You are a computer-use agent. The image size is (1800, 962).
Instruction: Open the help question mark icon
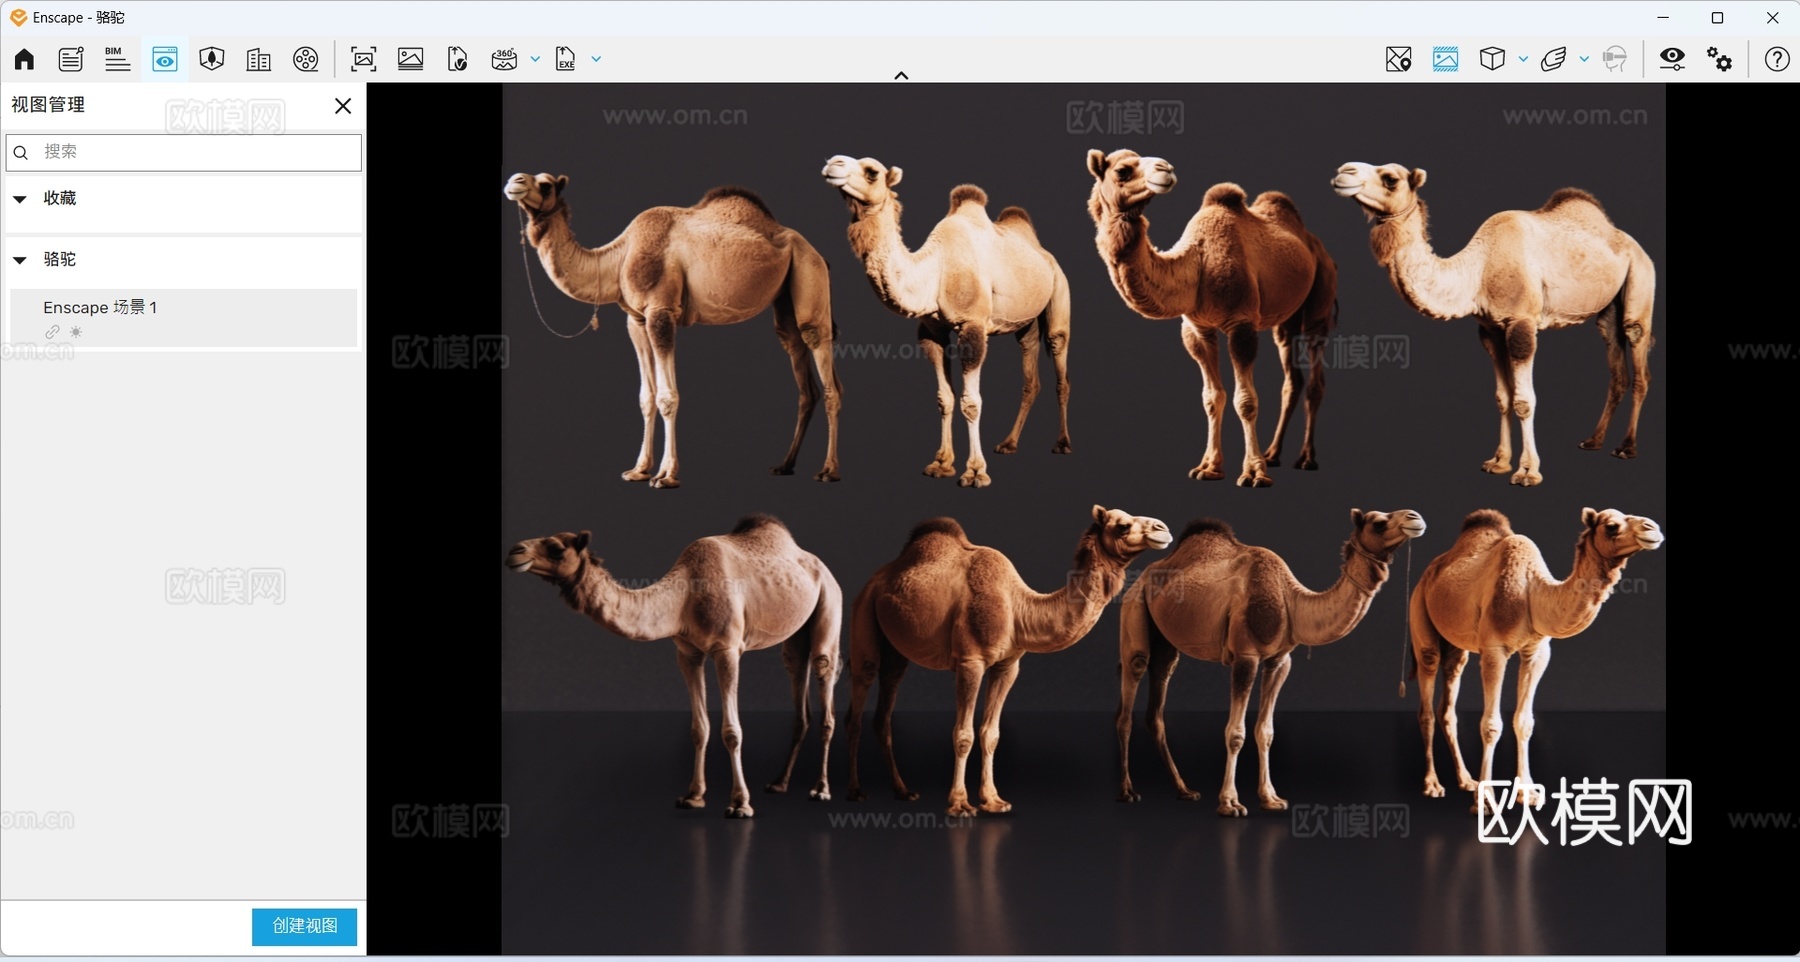point(1777,59)
